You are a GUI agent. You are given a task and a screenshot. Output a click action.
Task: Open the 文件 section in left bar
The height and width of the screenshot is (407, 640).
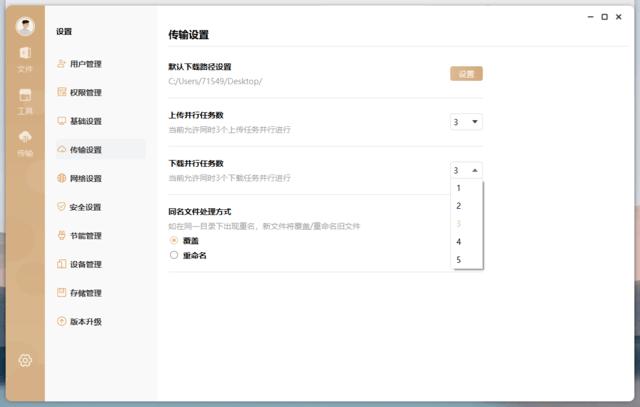point(25,60)
